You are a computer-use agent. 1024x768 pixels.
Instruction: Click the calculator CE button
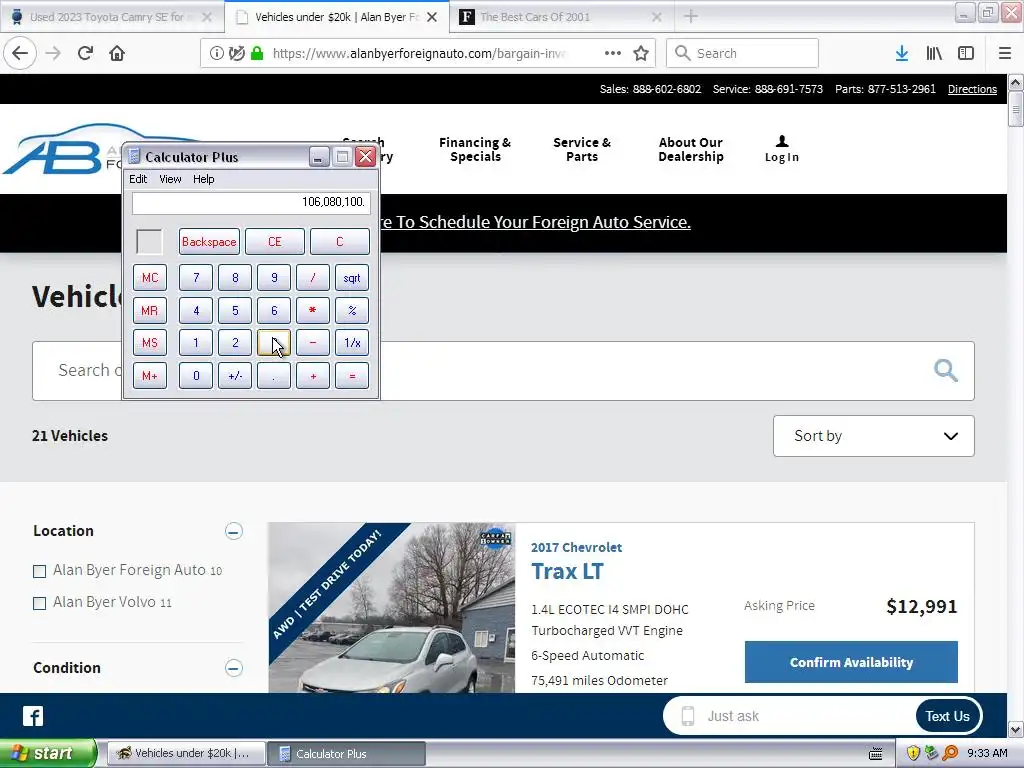274,242
